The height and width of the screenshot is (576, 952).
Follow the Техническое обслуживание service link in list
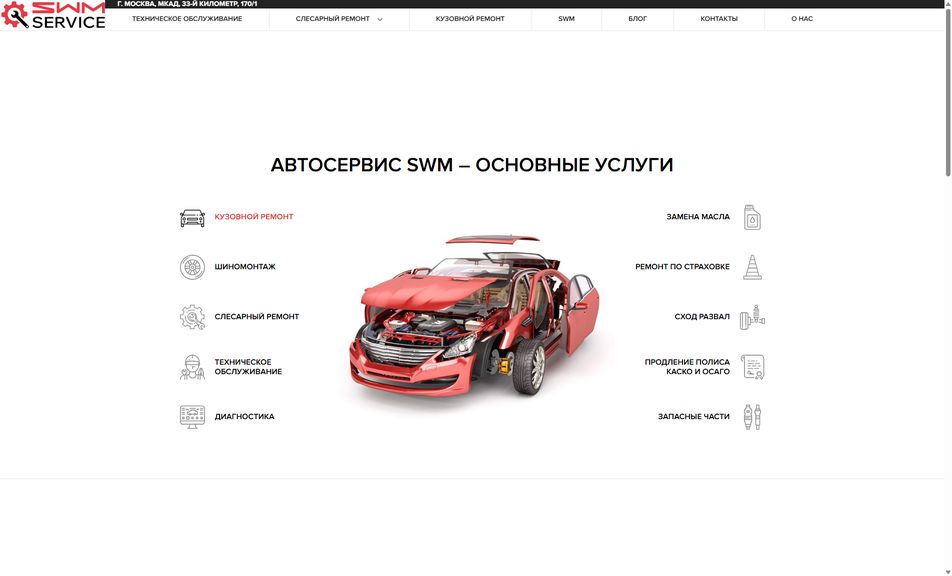[x=248, y=367]
